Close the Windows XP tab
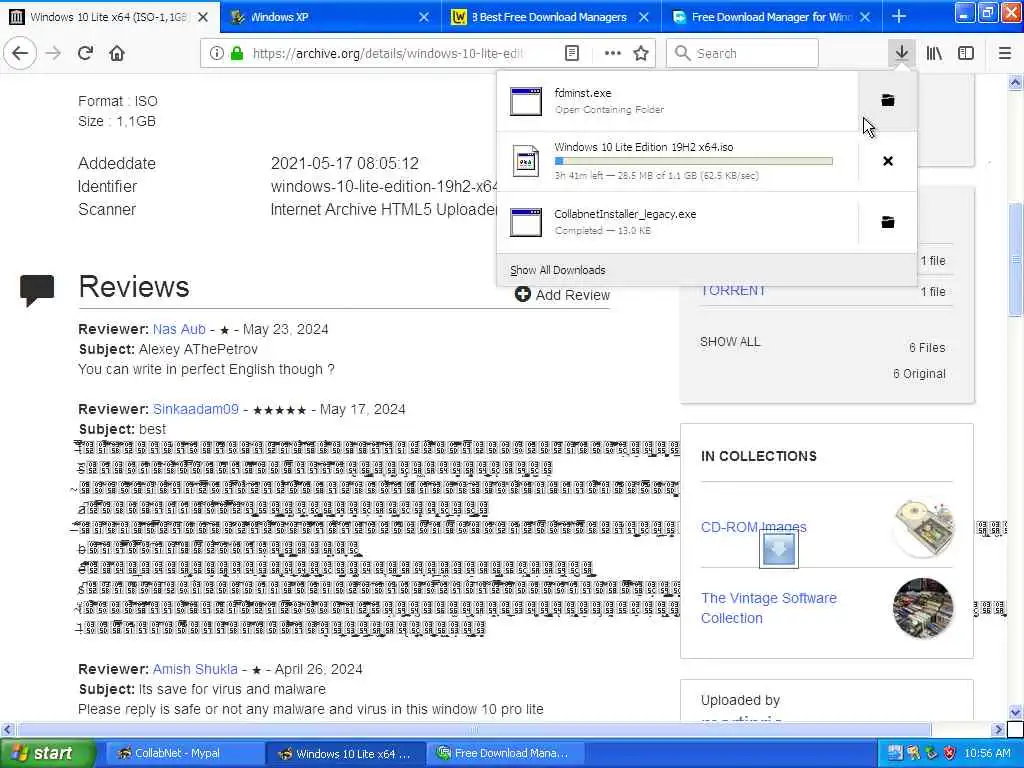 click(x=424, y=17)
